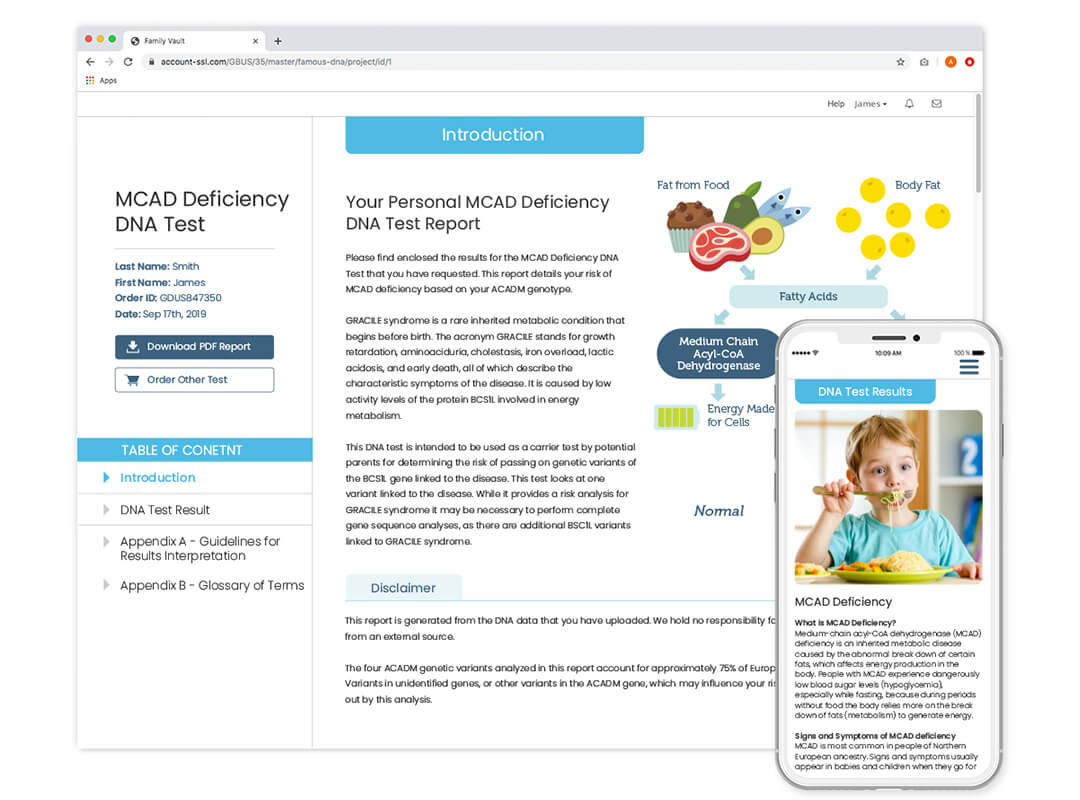Open the Apps grid shortcut in bookmarks bar
Viewport: 1080px width, 800px height.
pos(90,81)
